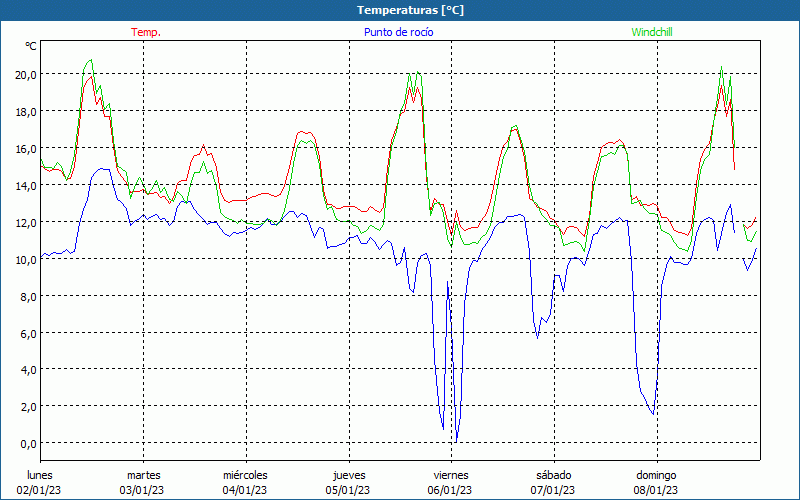Viewport: 800px width, 500px height.
Task: Click the '10,0' y-axis value
Action: pos(26,259)
